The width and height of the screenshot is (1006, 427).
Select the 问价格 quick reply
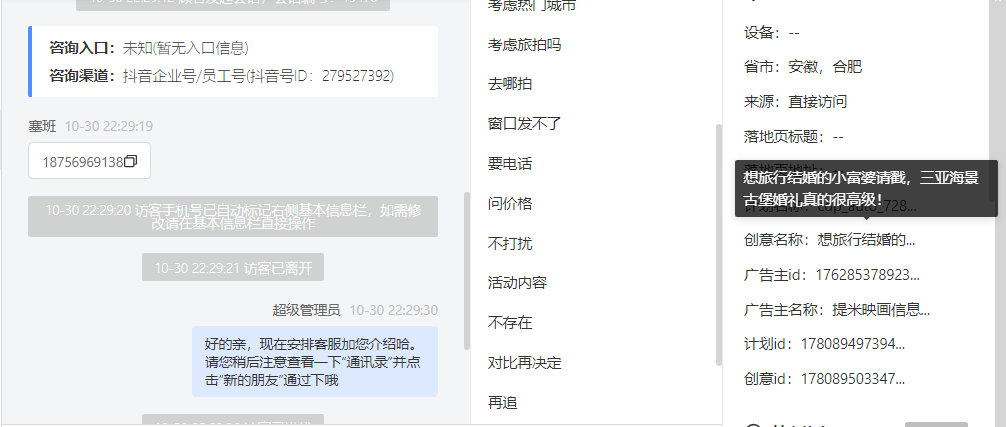click(510, 203)
